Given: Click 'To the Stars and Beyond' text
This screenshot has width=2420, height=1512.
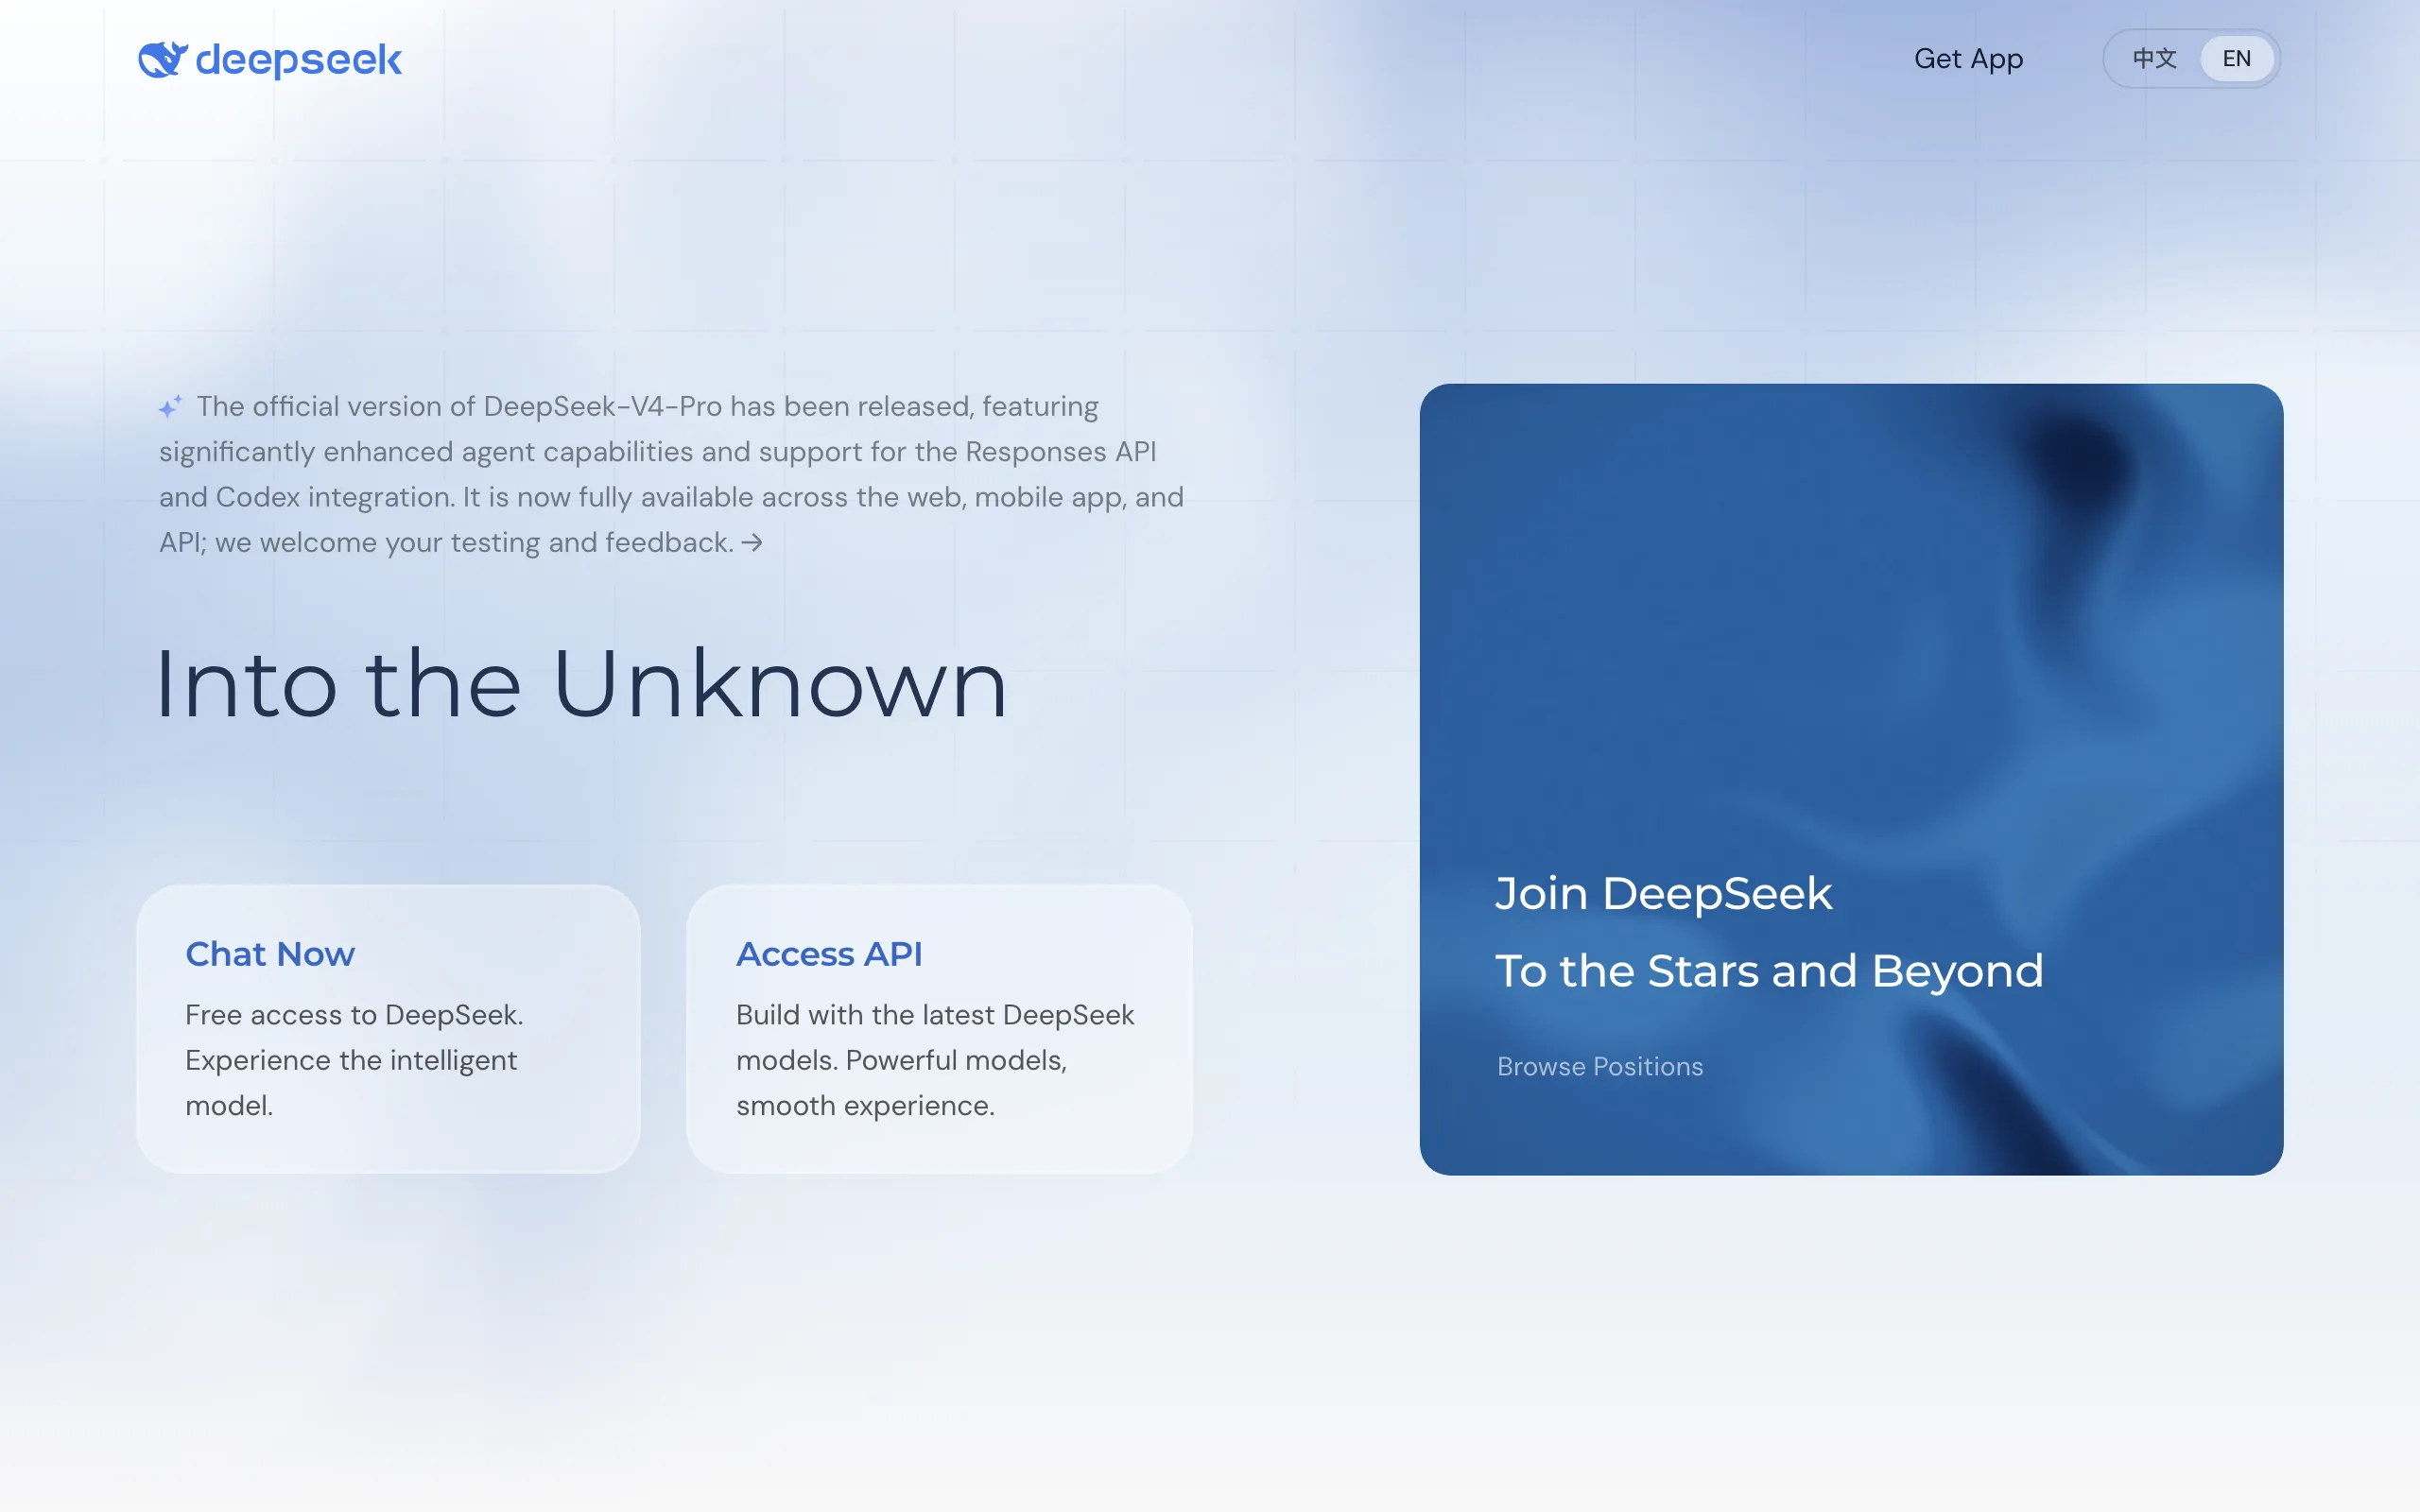Looking at the screenshot, I should [x=1768, y=971].
